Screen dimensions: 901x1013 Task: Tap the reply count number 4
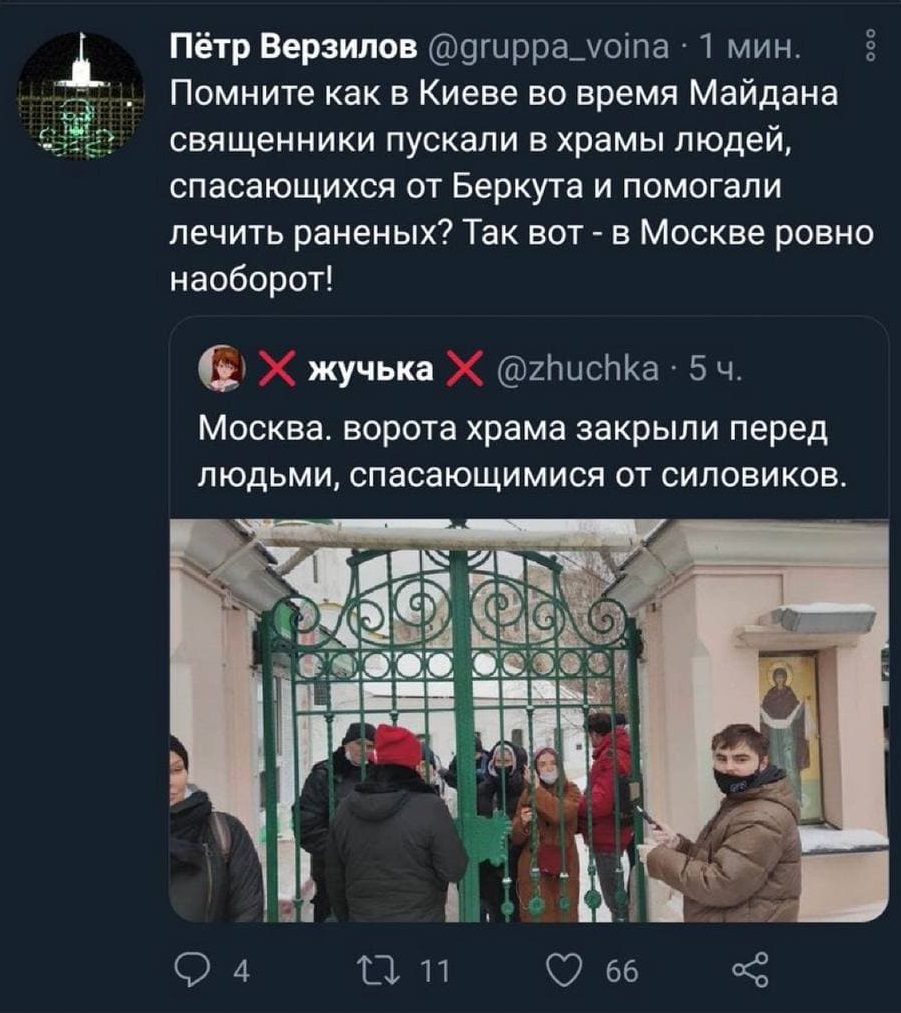coord(241,971)
